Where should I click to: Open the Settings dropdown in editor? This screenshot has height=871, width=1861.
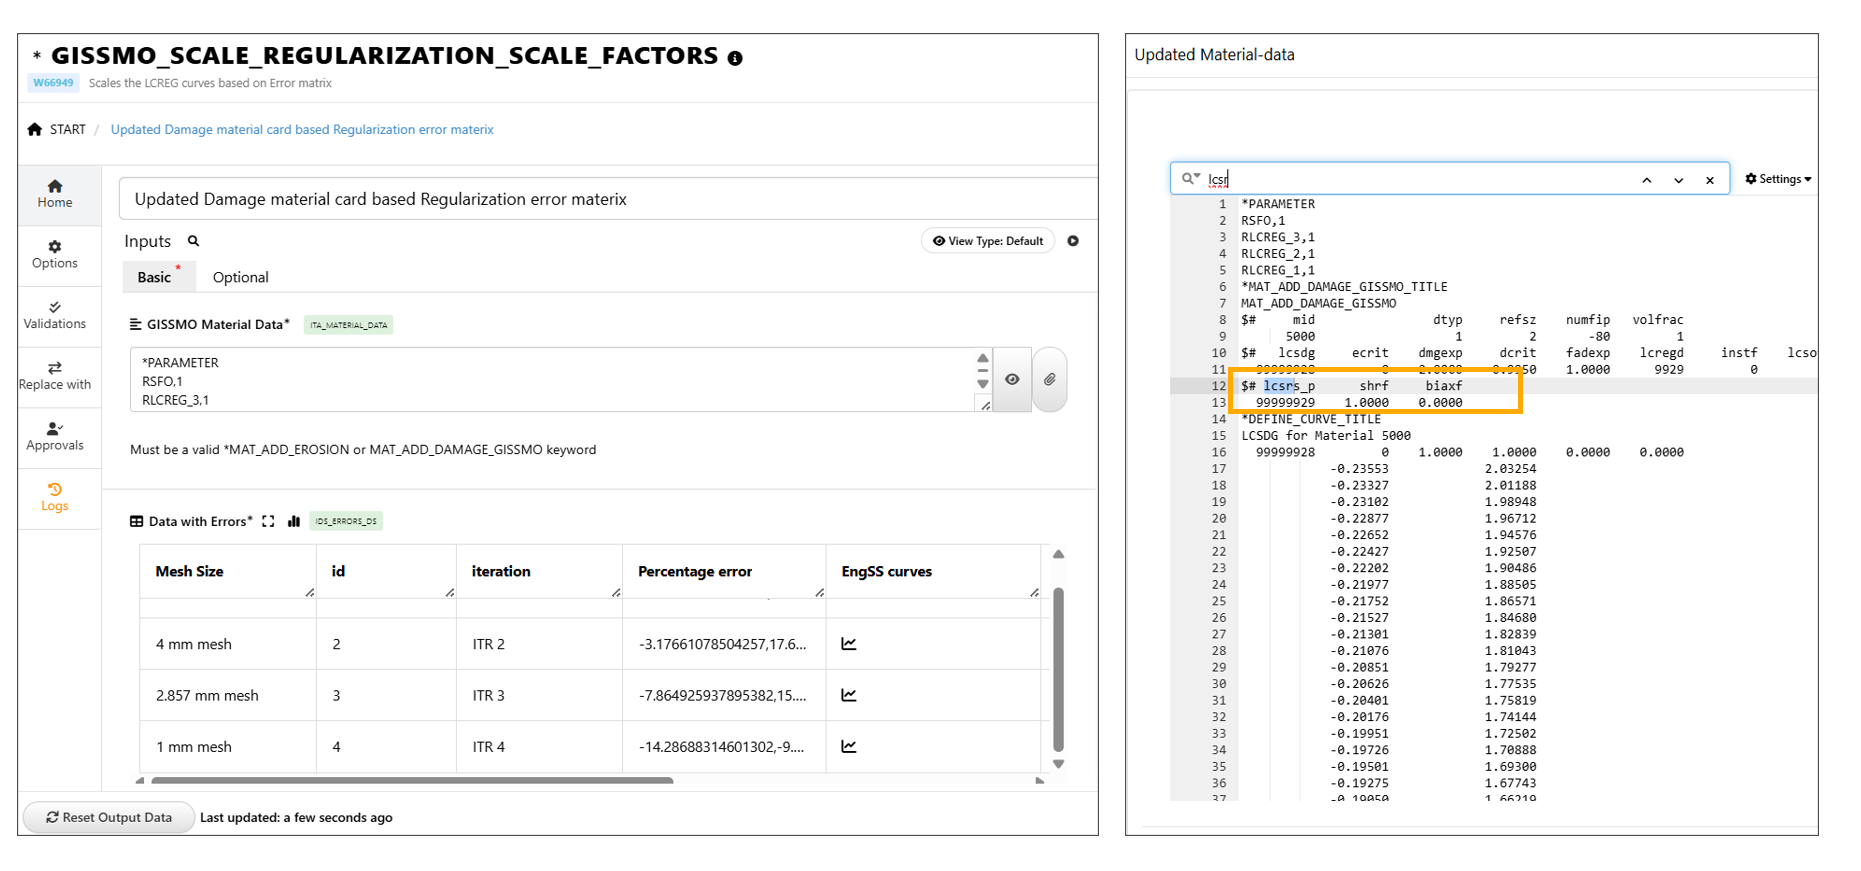pyautogui.click(x=1777, y=179)
